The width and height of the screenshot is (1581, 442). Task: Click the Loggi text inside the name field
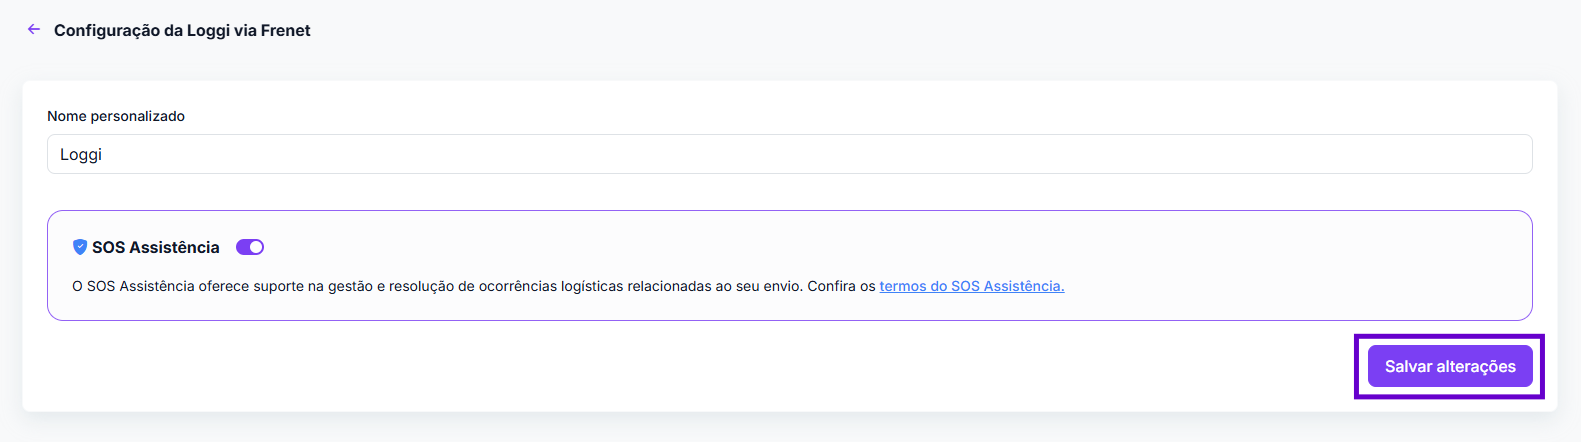[81, 155]
